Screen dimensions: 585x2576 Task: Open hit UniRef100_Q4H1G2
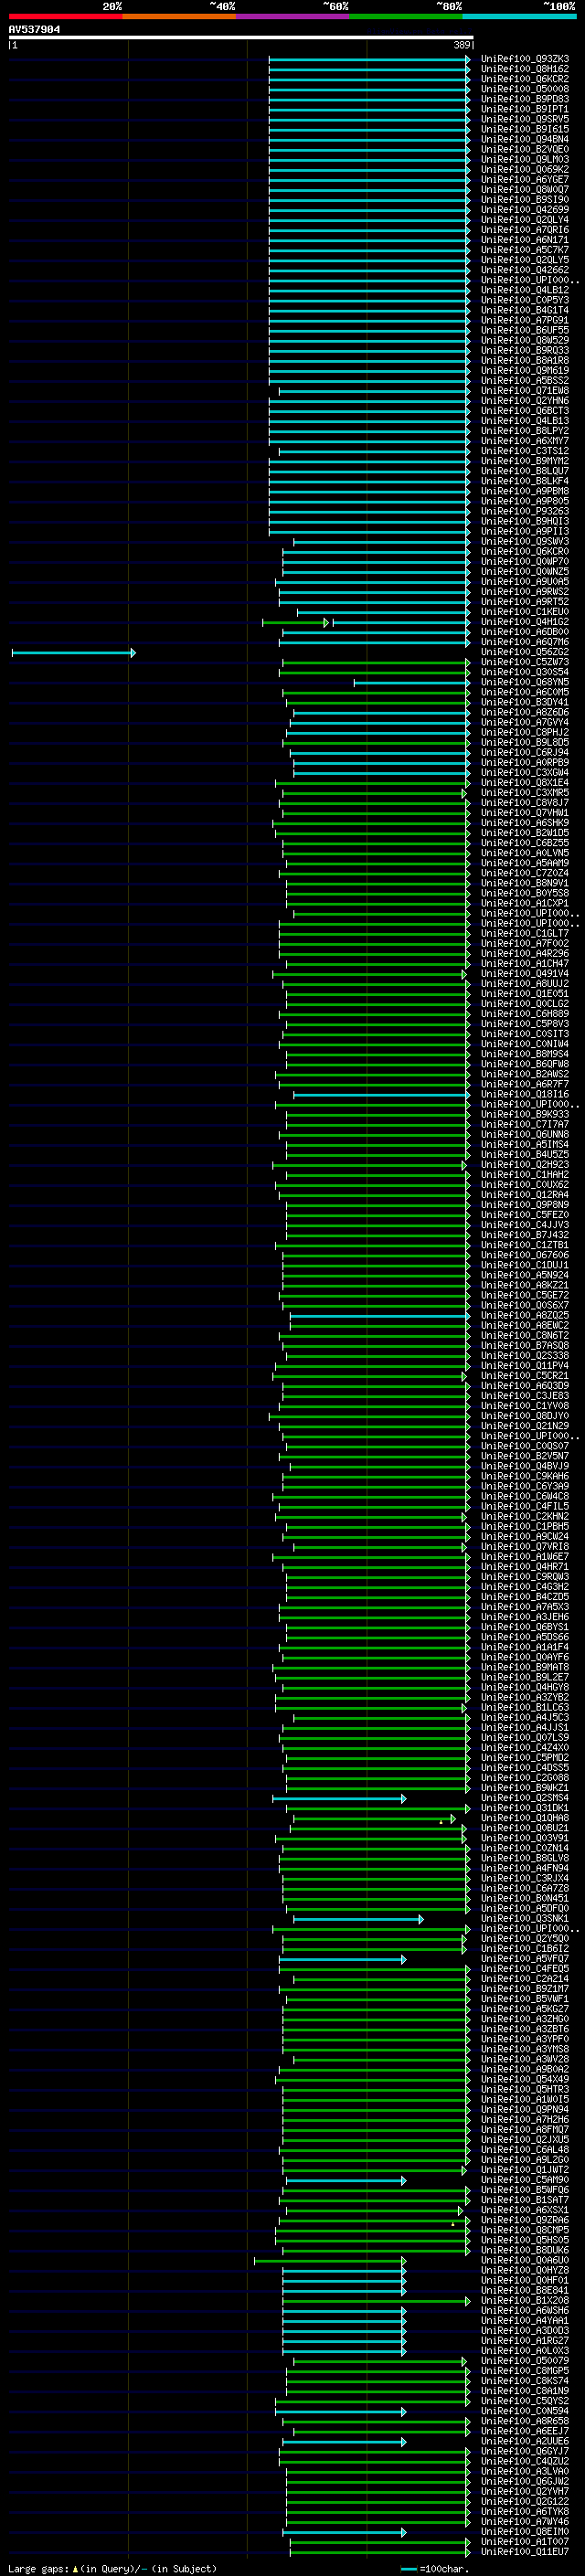pos(525,622)
